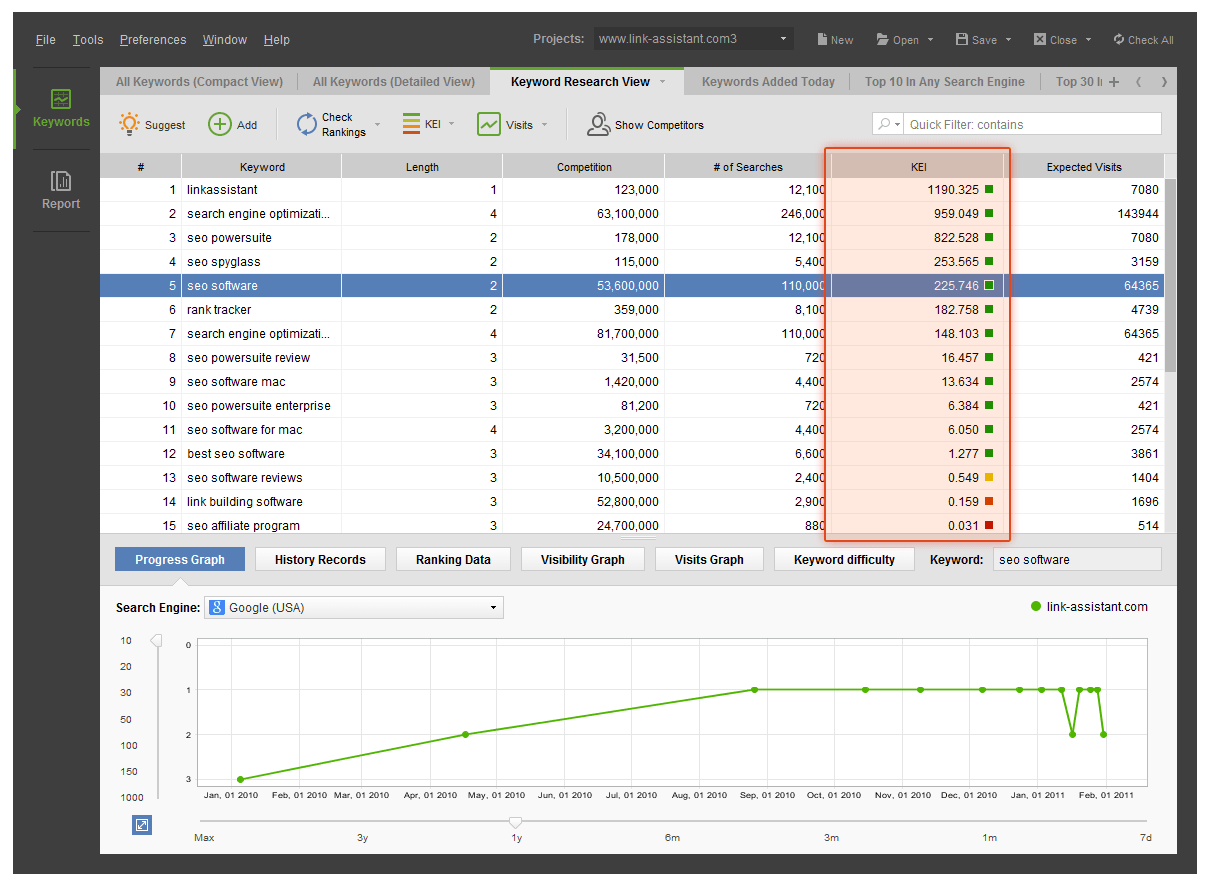This screenshot has width=1207, height=886.
Task: Show the Visibility Graph
Action: (583, 559)
